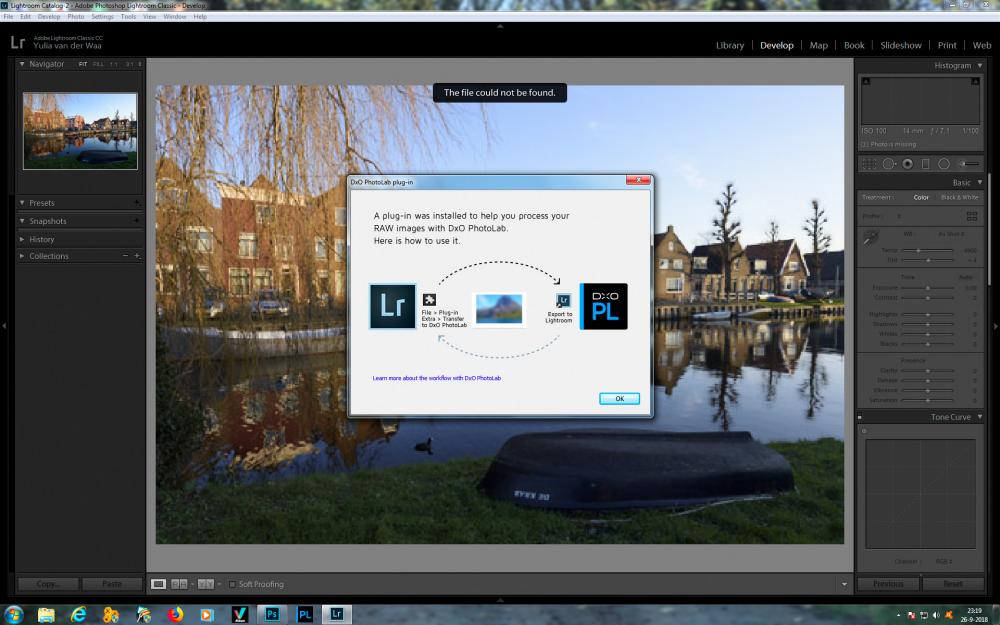
Task: Select the Red Eye Correction tool icon
Action: [908, 164]
